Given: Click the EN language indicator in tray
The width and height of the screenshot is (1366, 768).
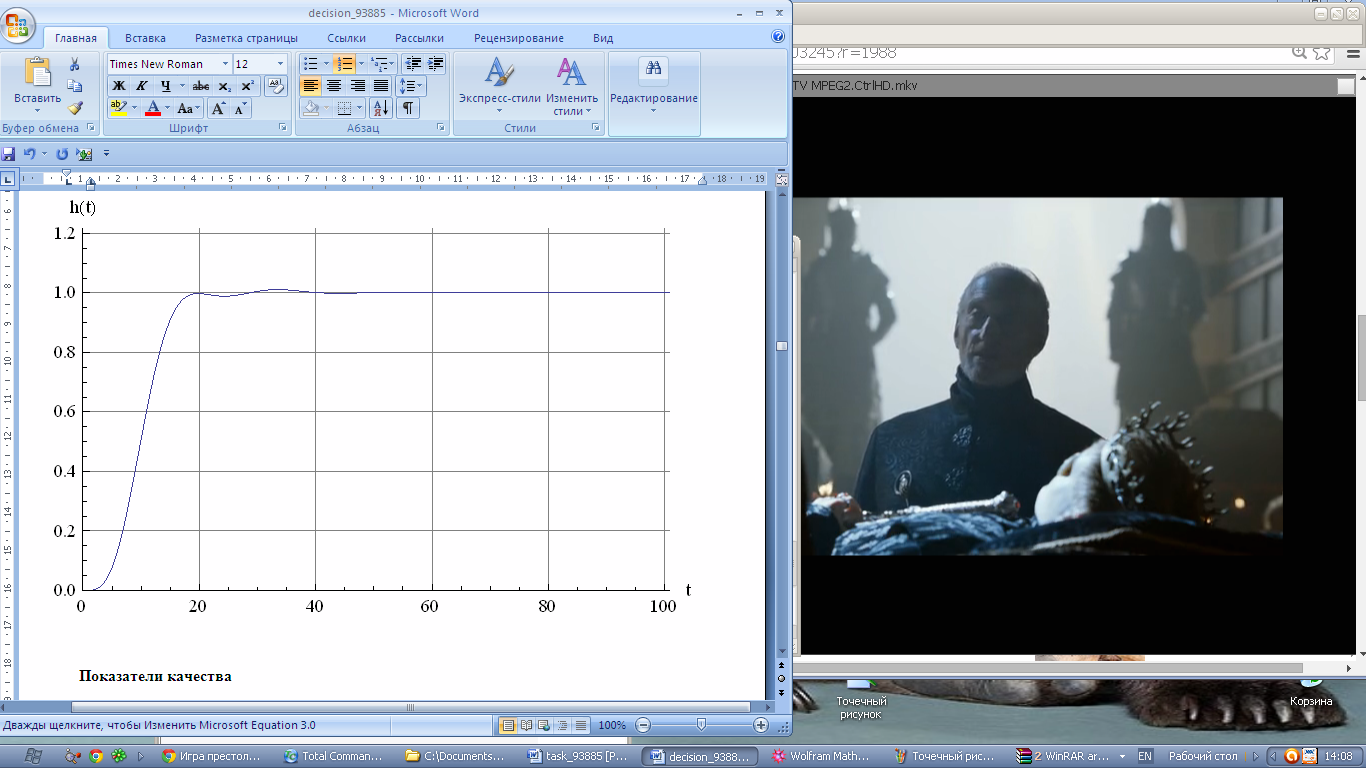Looking at the screenshot, I should (x=1146, y=756).
